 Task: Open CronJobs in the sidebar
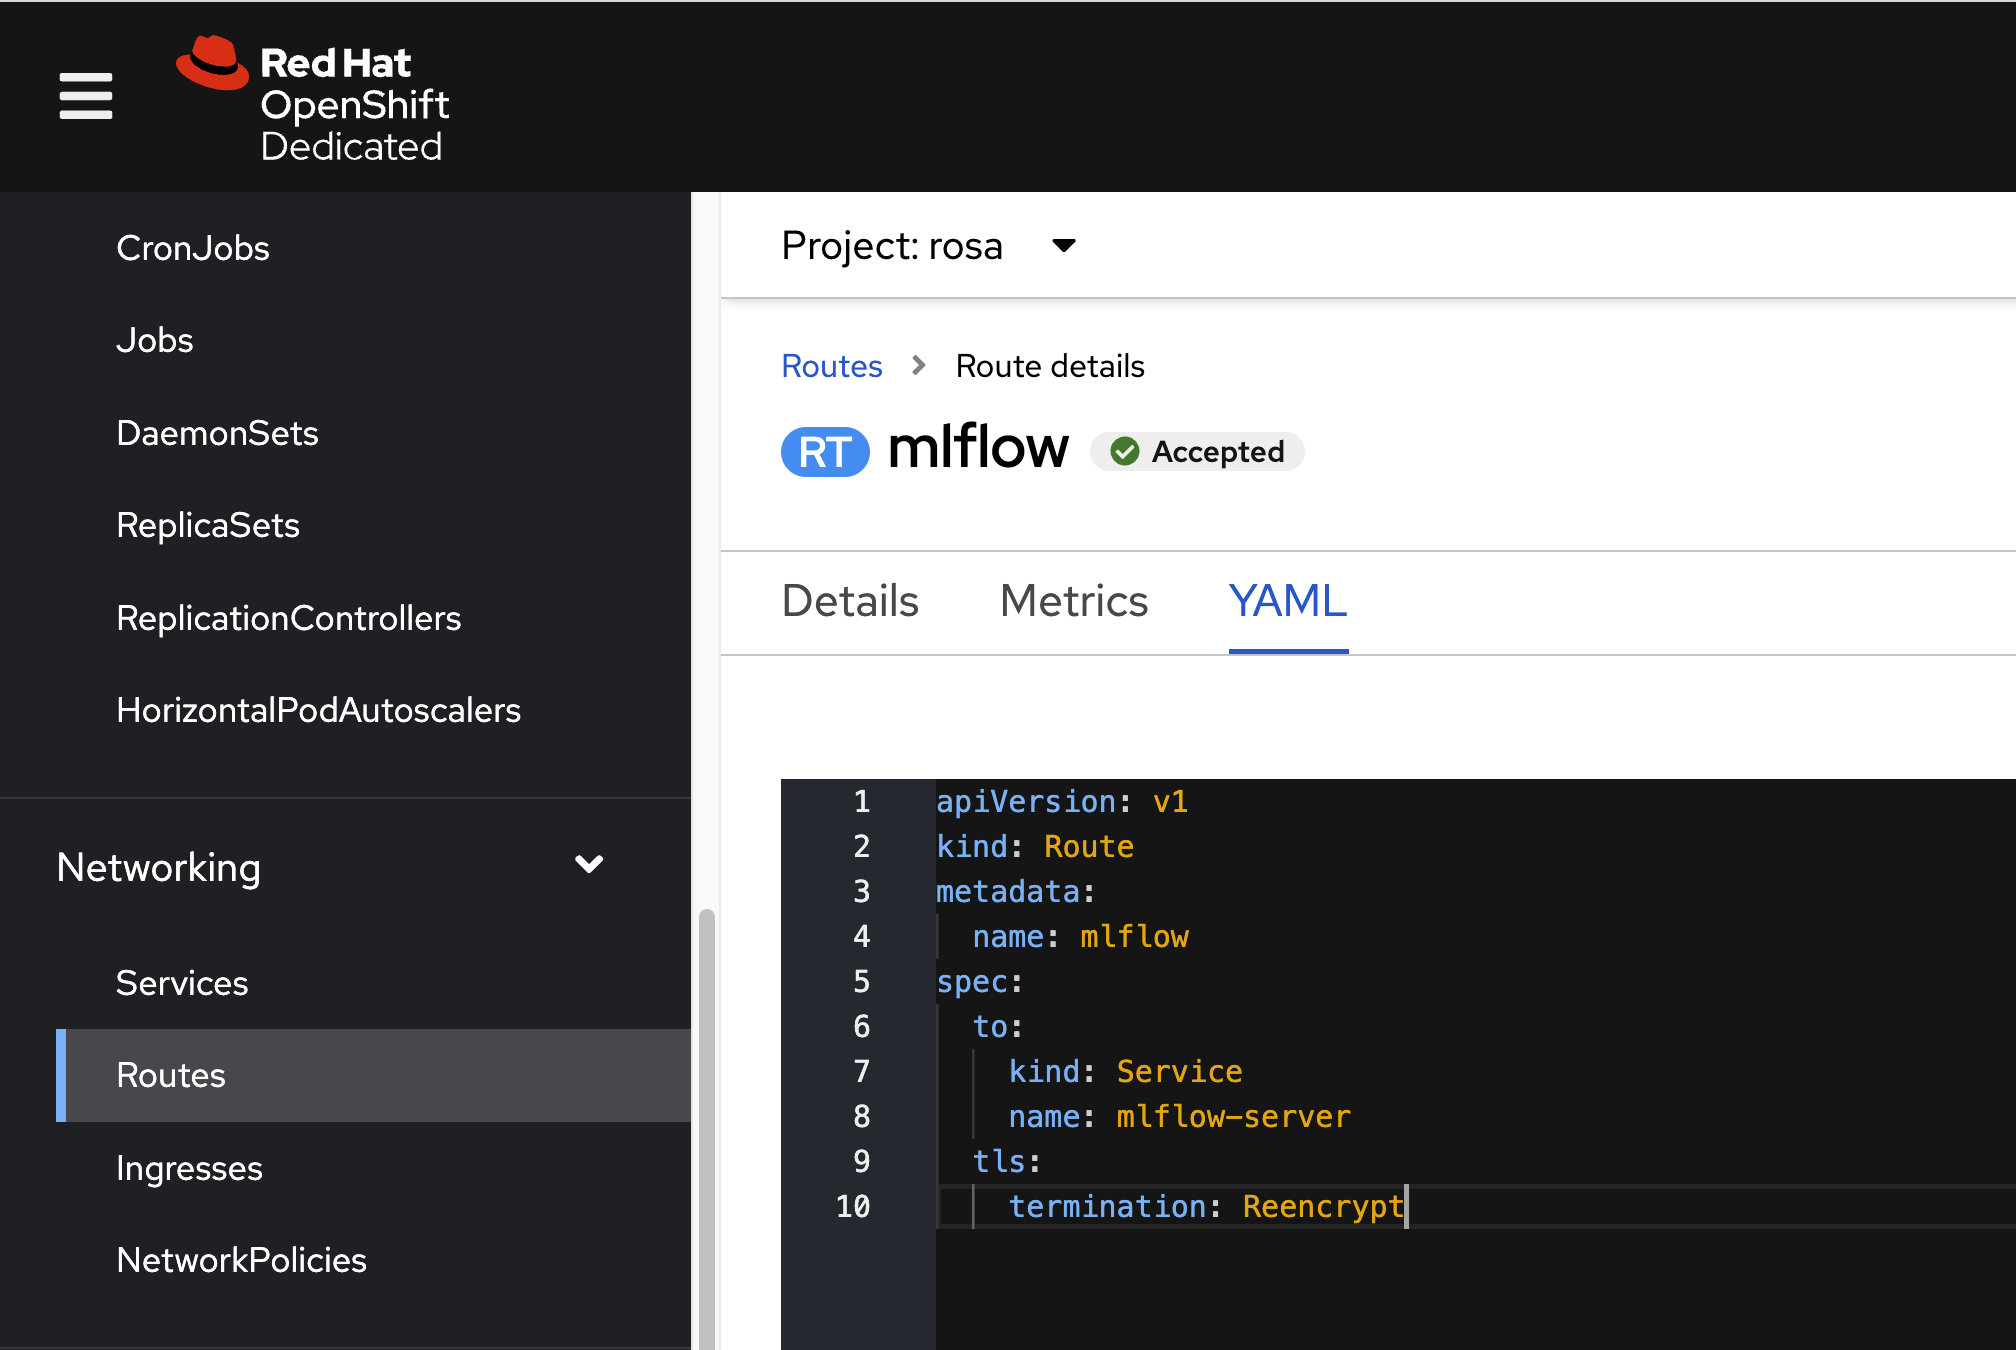pyautogui.click(x=193, y=248)
